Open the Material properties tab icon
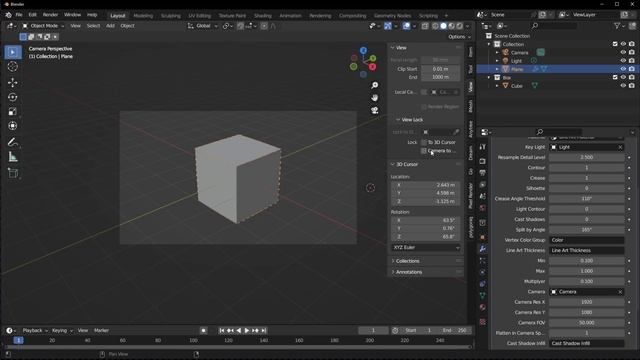The image size is (640, 360). pyautogui.click(x=482, y=307)
